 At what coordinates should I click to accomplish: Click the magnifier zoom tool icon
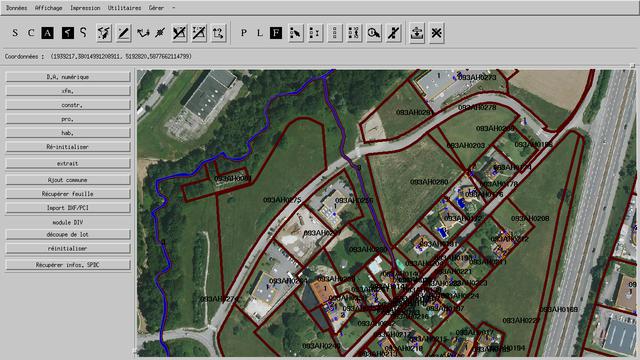point(374,33)
